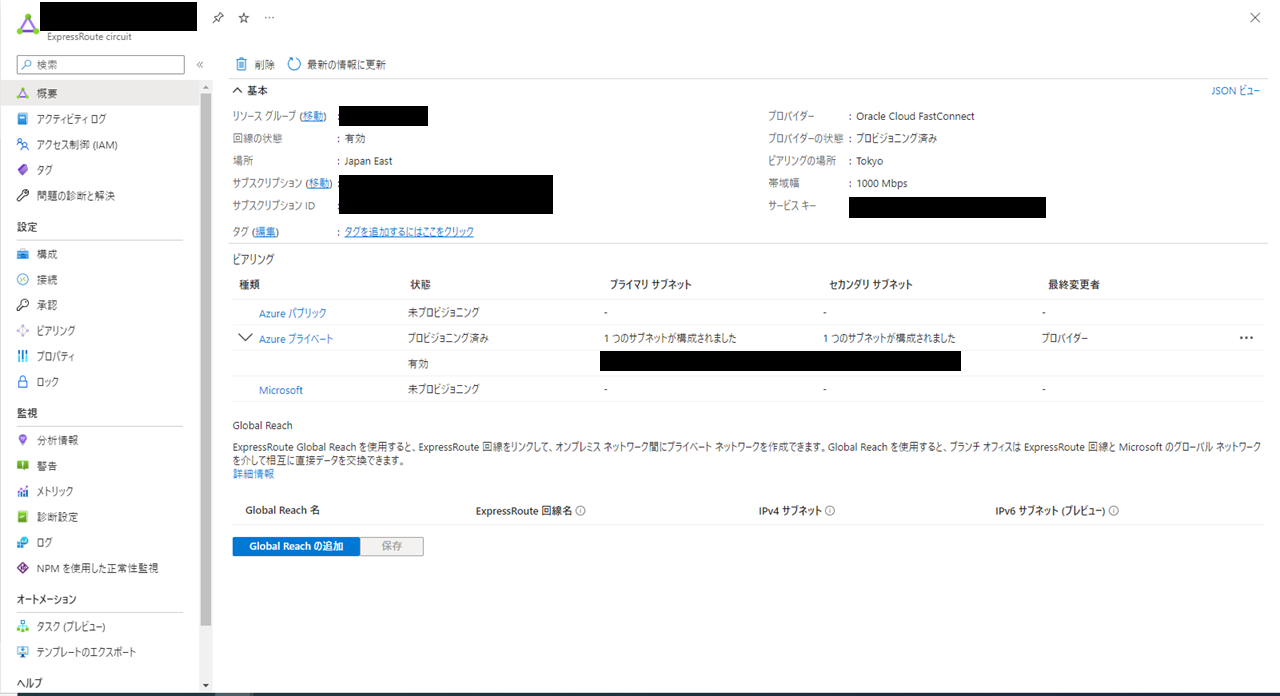This screenshot has height=696, width=1280.
Task: Click the Oracle Cloud FastConnect provider value
Action: click(915, 116)
